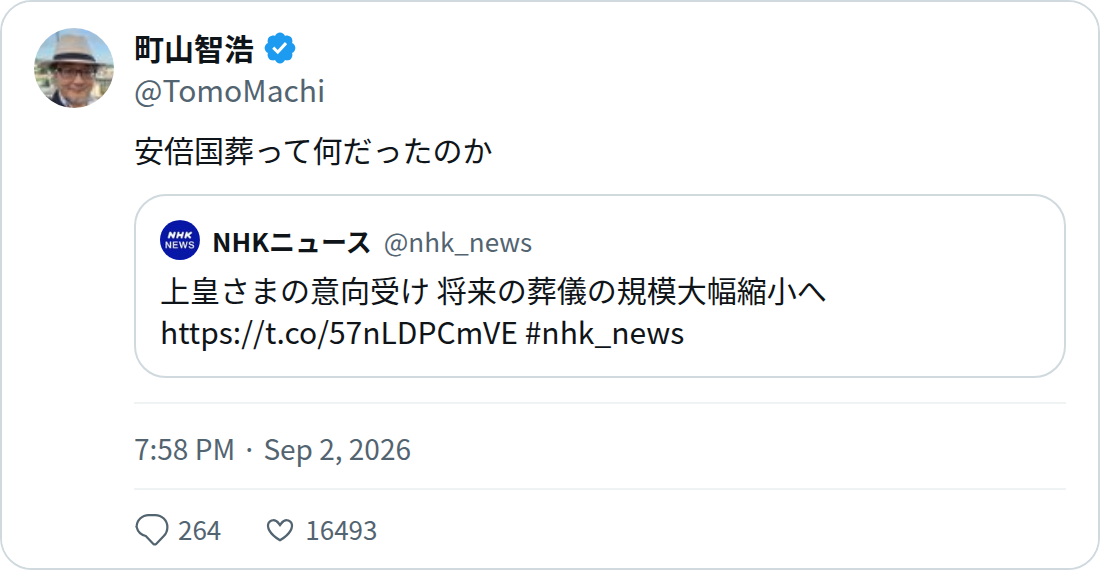Open 町山智浩's profile avatar photo
Viewport: 1108px width, 580px height.
coord(74,68)
